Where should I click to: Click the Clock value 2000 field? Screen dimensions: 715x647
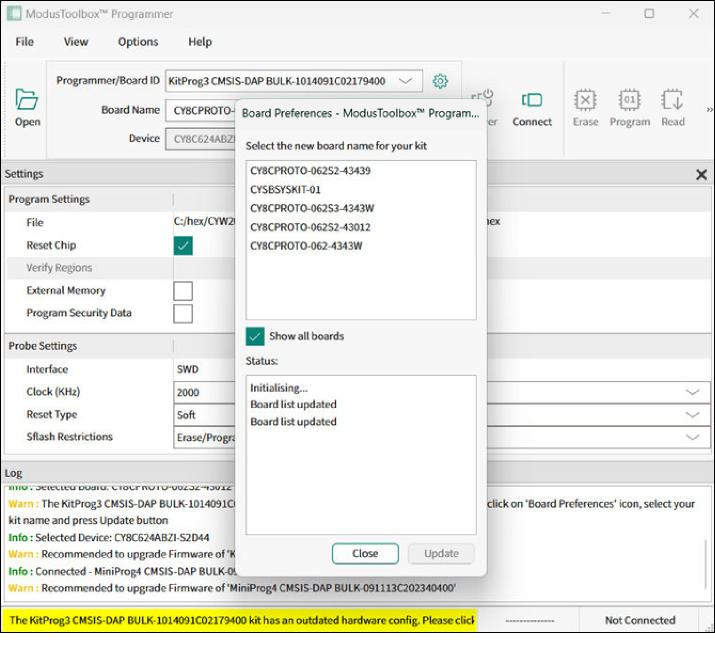tap(204, 393)
